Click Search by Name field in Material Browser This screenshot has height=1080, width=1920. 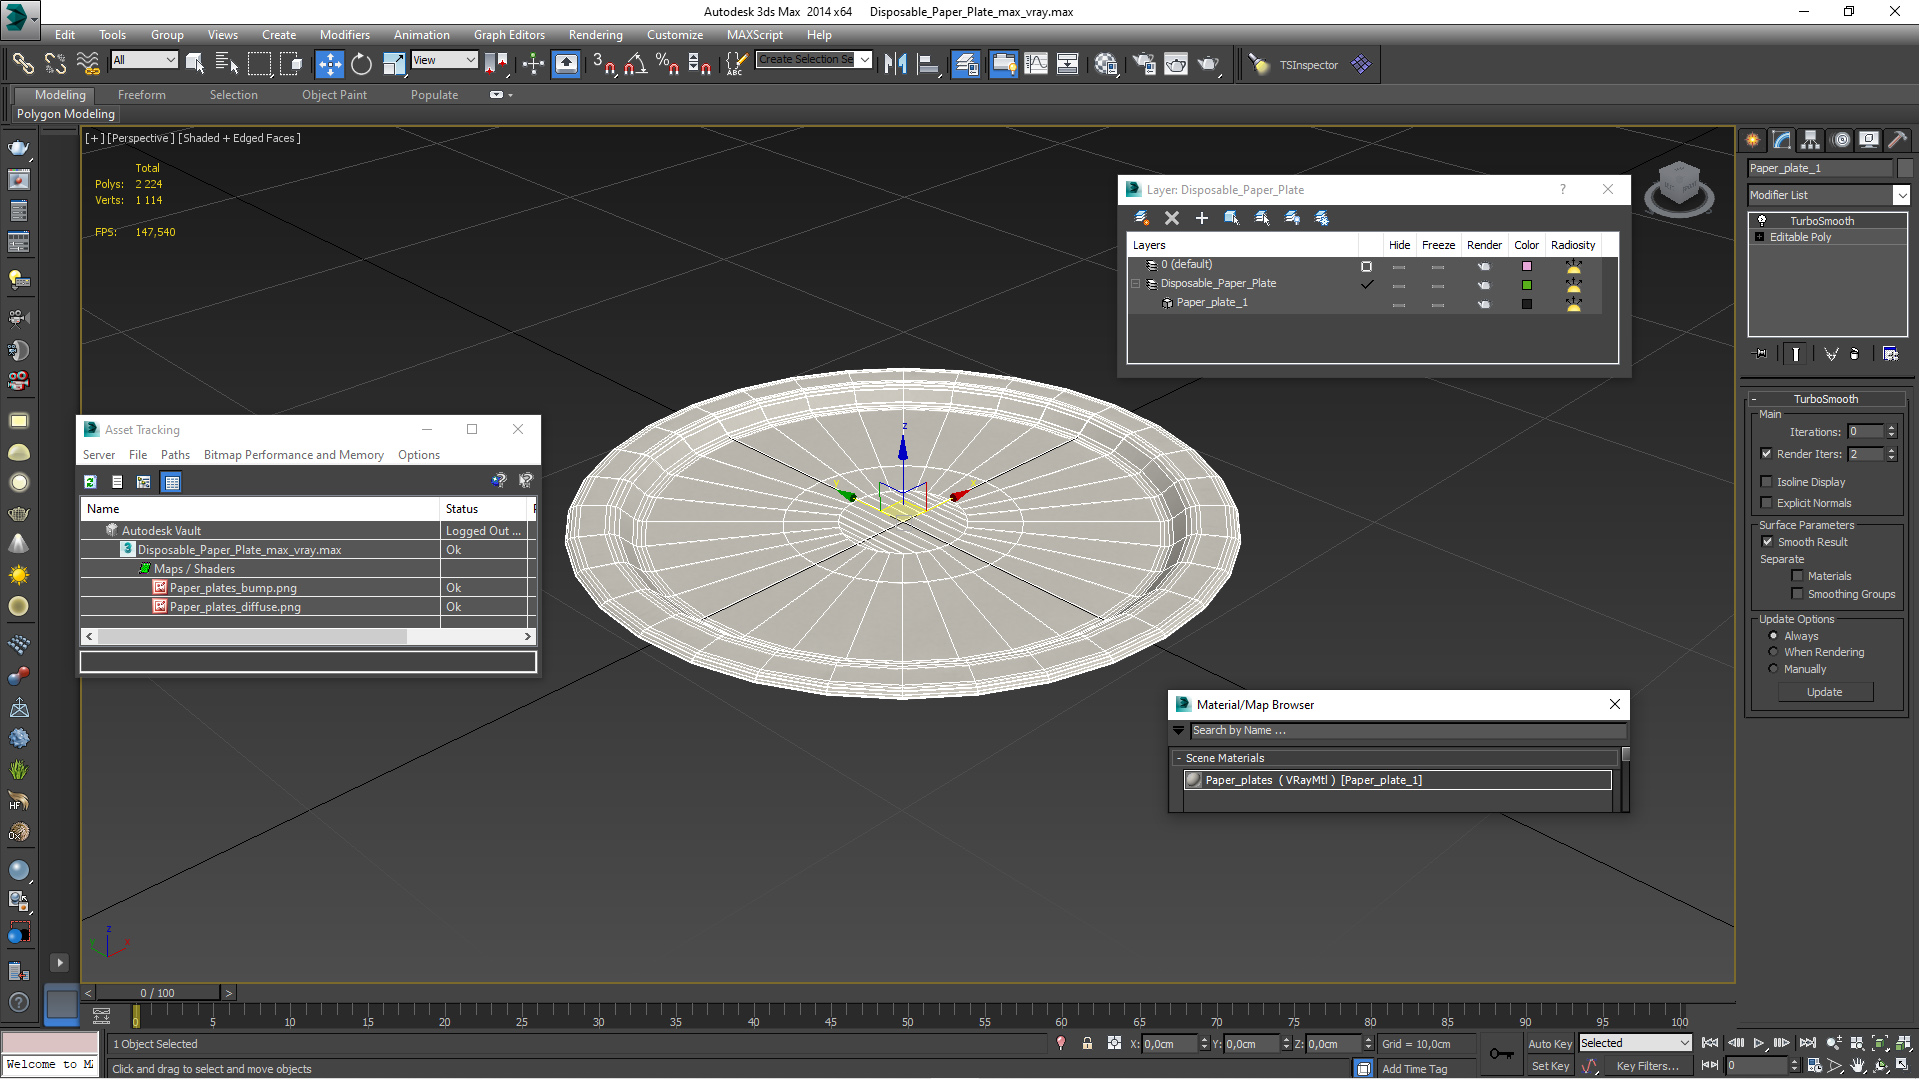pos(1406,731)
